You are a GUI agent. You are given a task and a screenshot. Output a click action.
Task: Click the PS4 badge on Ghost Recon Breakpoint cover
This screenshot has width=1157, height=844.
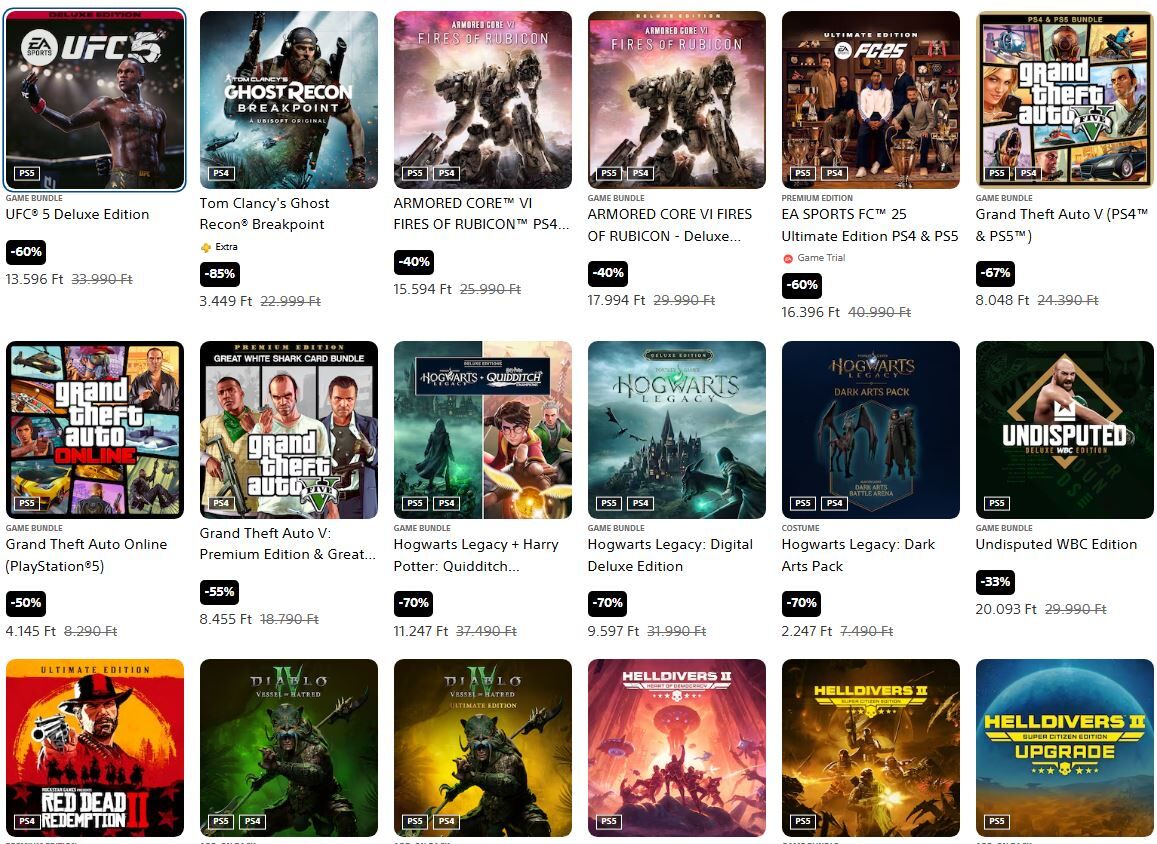[x=221, y=173]
